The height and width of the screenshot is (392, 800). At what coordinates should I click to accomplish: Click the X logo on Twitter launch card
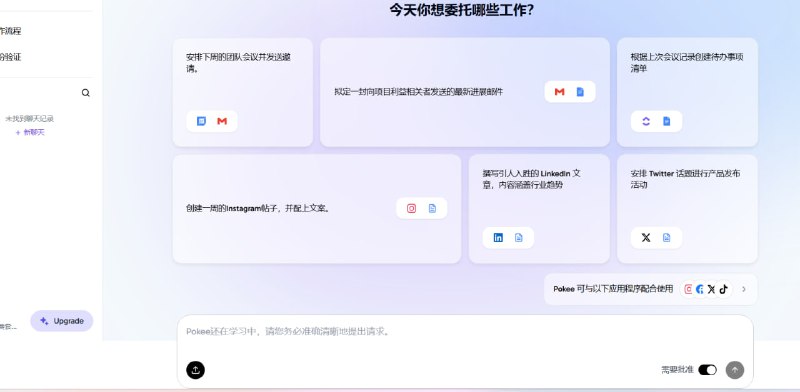click(646, 237)
